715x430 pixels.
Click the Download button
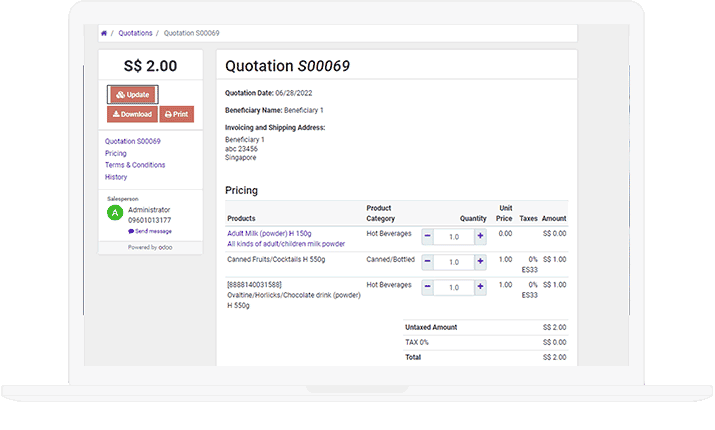tap(132, 114)
